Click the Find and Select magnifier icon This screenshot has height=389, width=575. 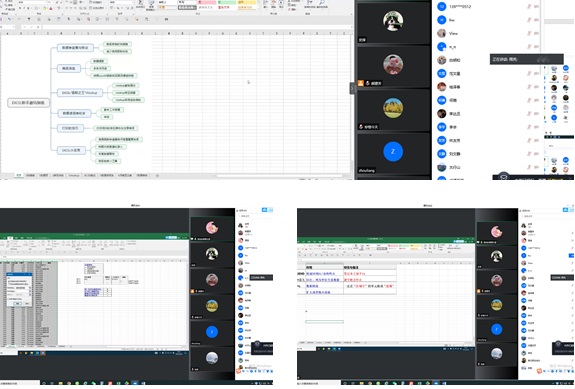pos(322,3)
